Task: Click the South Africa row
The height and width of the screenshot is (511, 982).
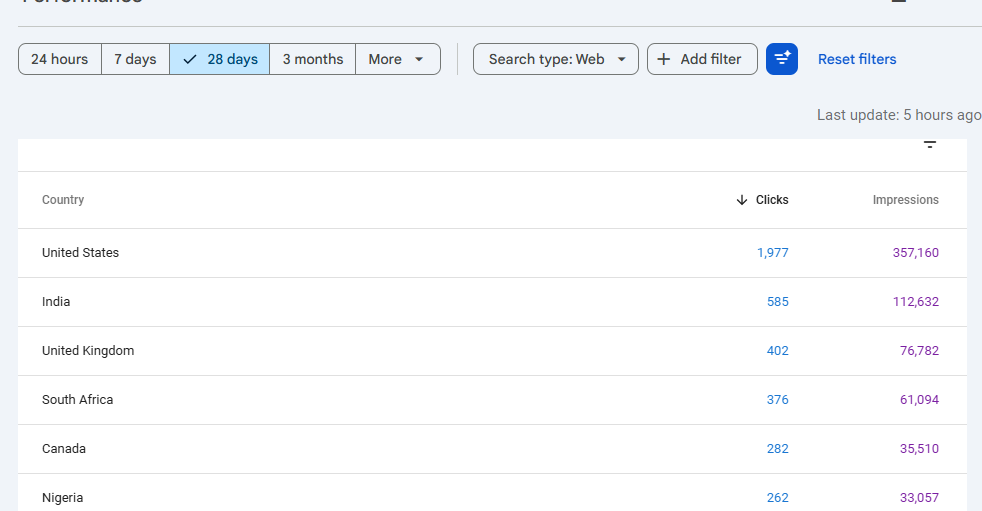Action: click(77, 400)
